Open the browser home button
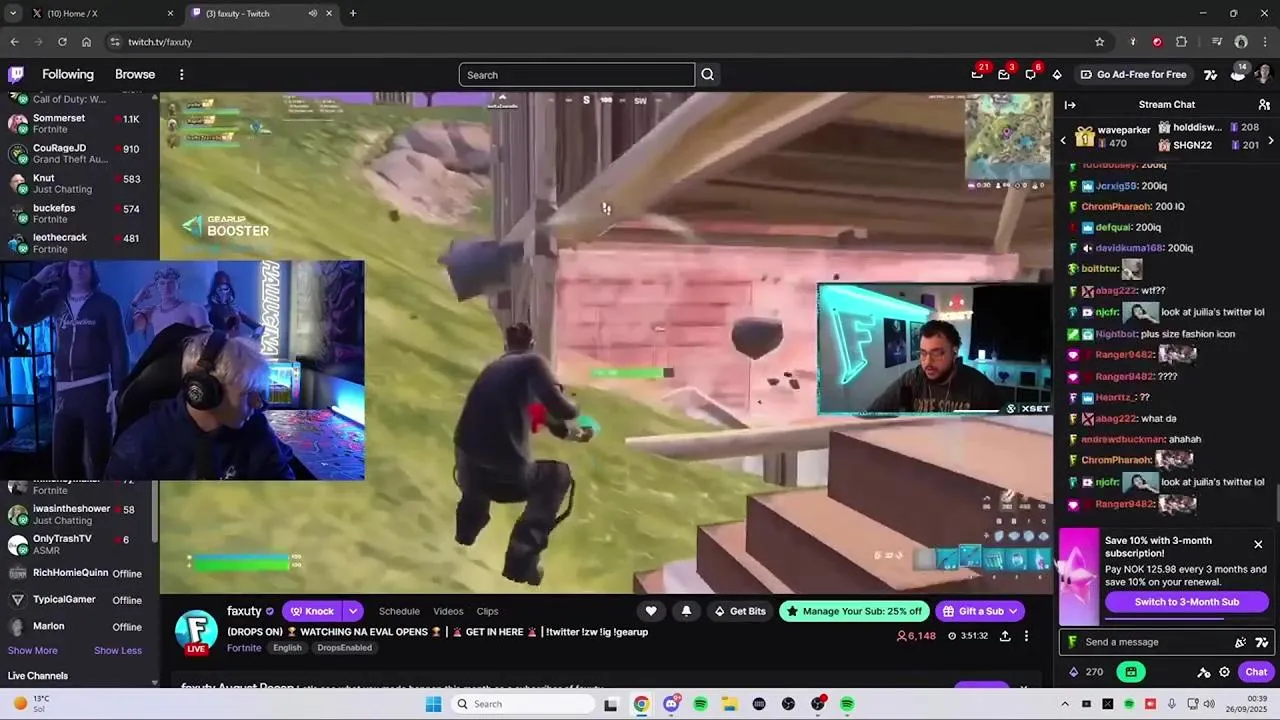The height and width of the screenshot is (720, 1280). (x=86, y=42)
